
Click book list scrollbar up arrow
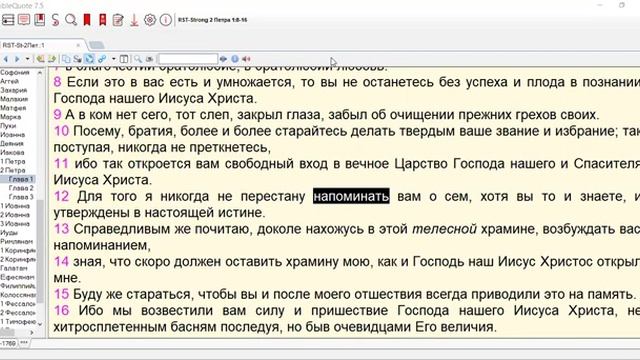[x=40, y=73]
